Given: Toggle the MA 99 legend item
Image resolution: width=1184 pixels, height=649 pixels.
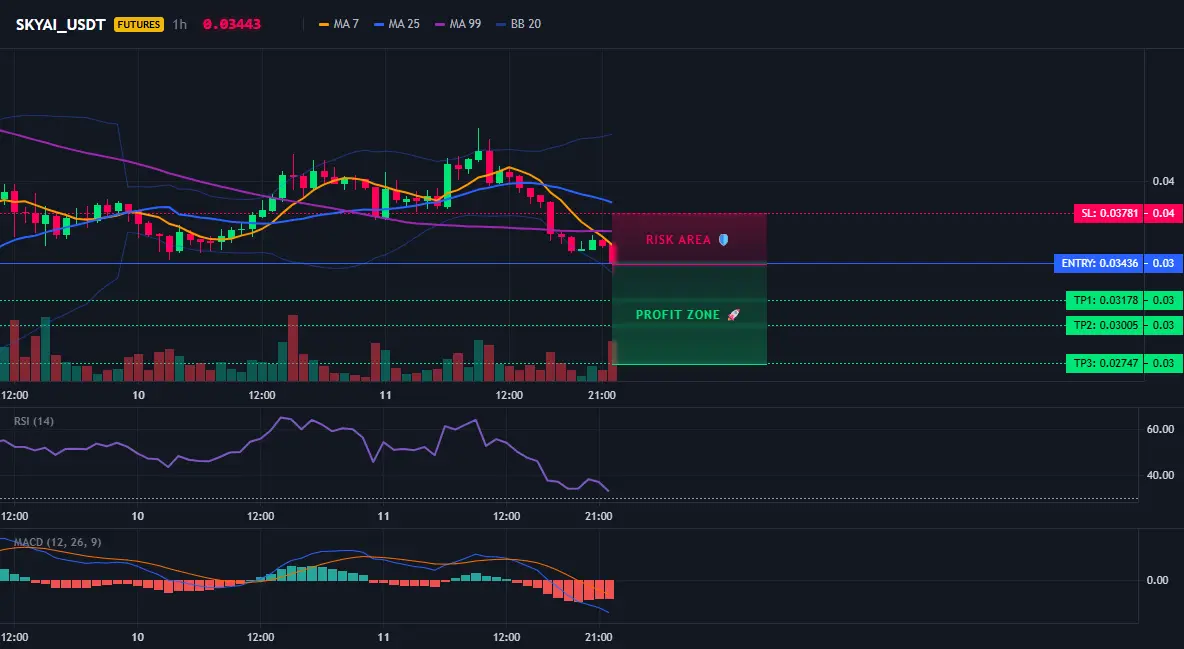Looking at the screenshot, I should 458,24.
